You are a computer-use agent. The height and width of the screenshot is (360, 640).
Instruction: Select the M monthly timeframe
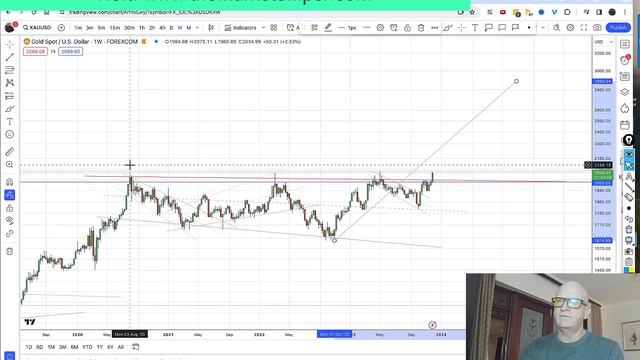[189, 28]
